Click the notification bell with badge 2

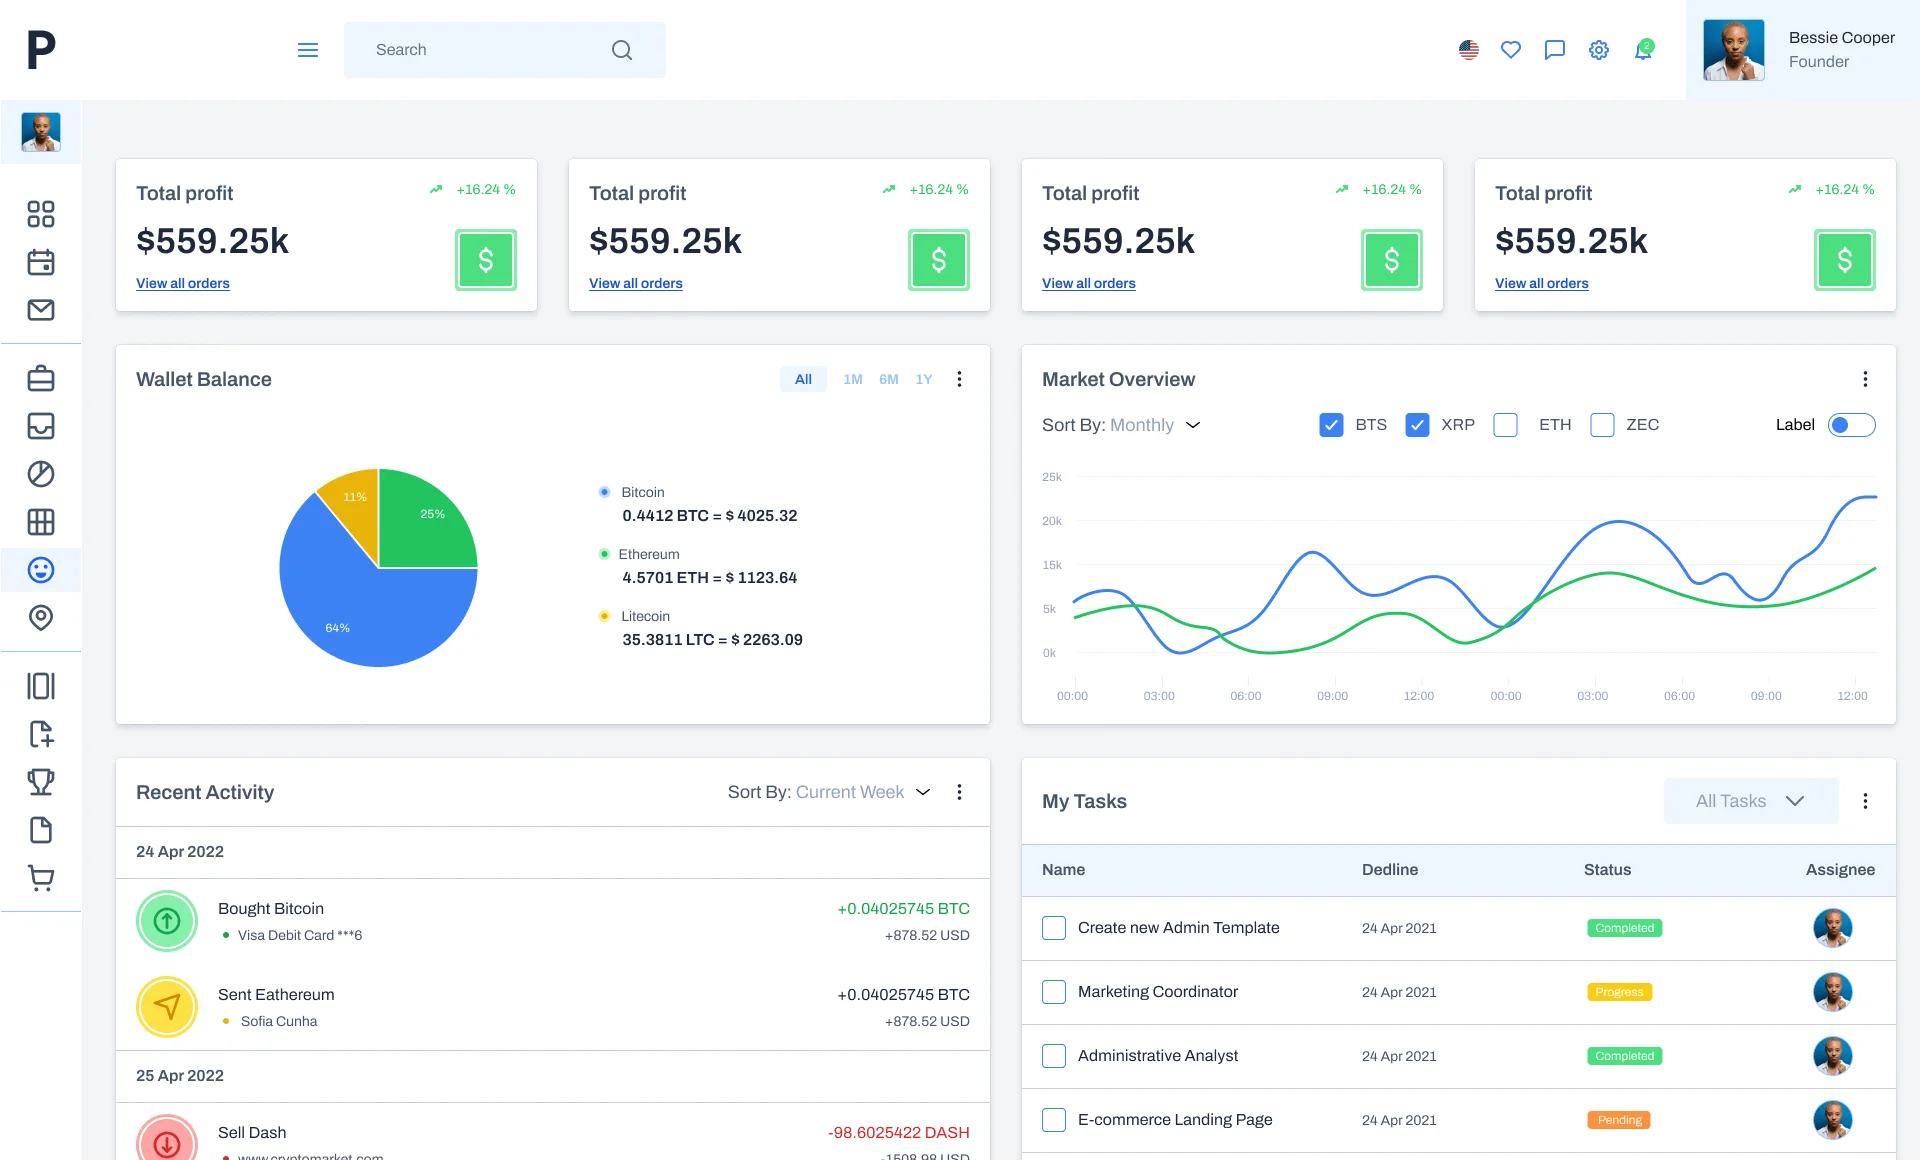point(1642,49)
